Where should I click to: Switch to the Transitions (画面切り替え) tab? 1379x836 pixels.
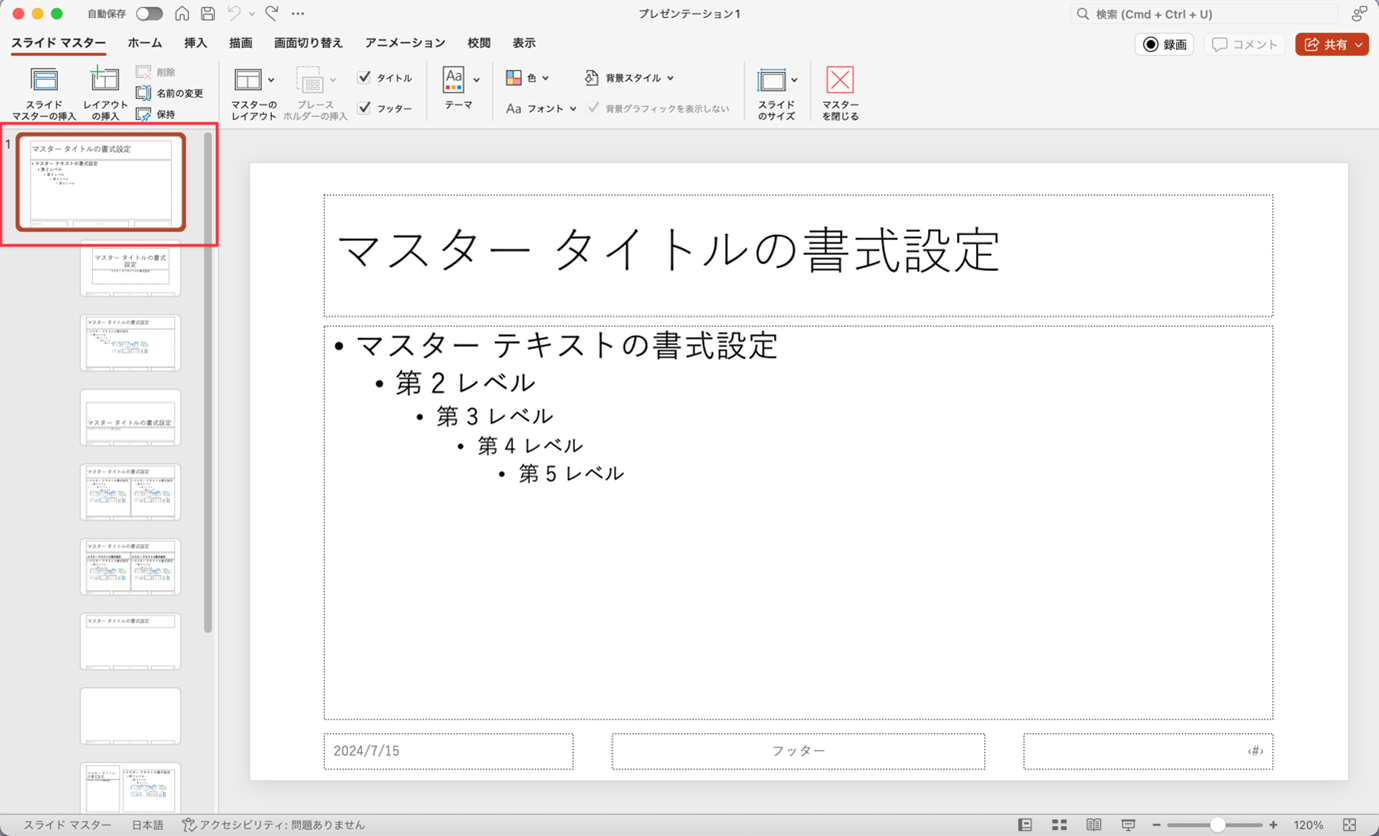[308, 43]
